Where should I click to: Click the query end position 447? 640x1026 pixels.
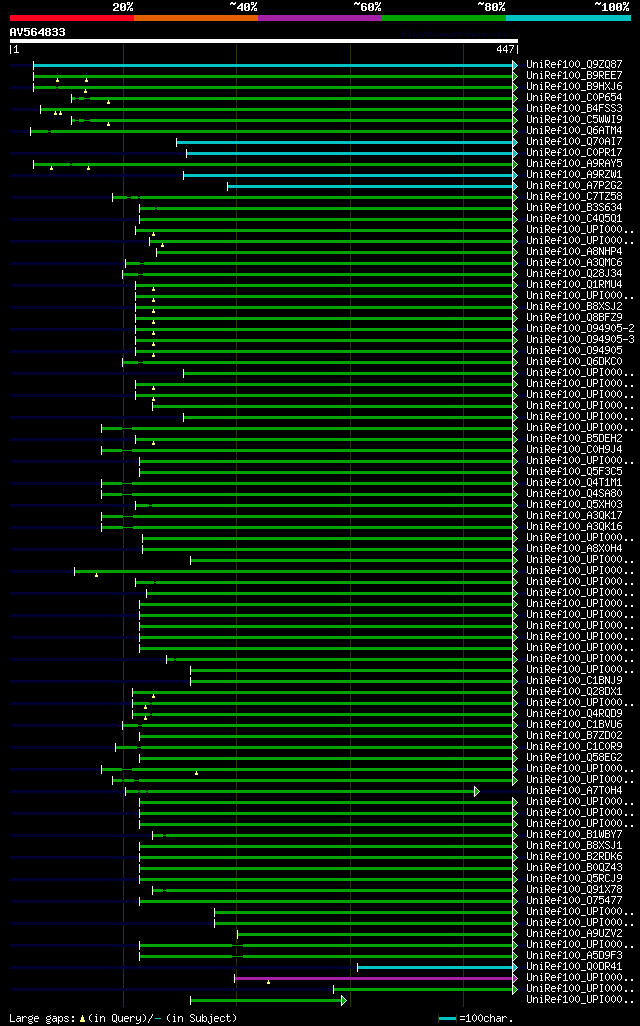[505, 49]
